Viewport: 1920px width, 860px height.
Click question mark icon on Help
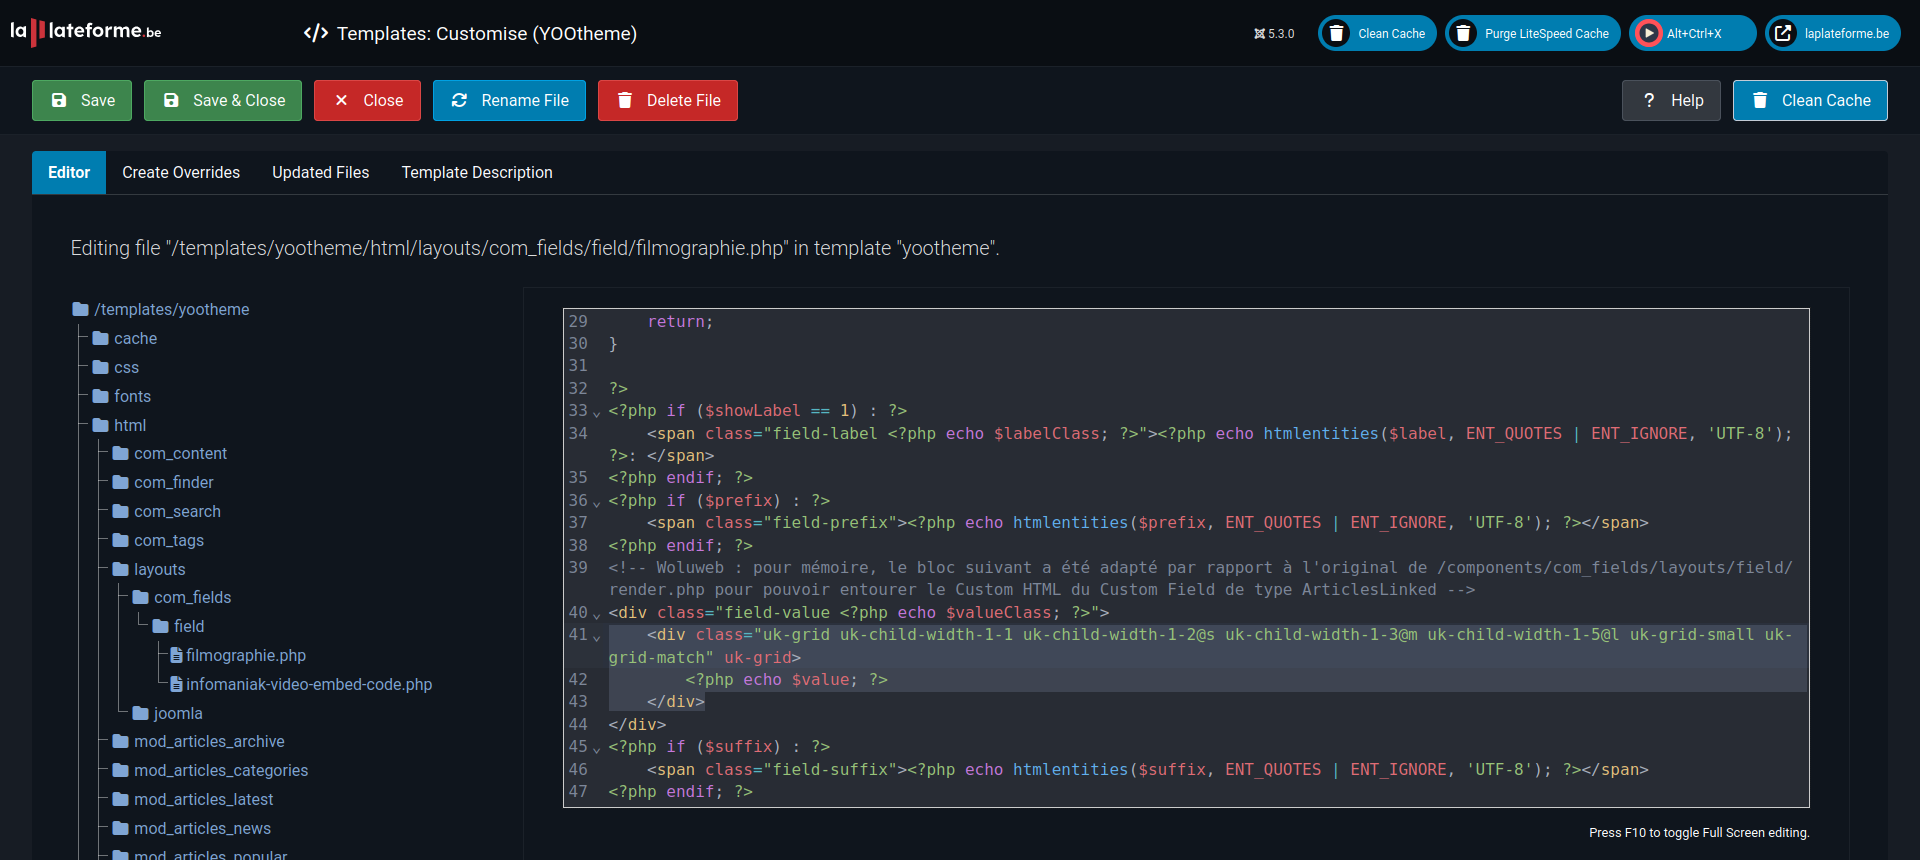(x=1649, y=100)
